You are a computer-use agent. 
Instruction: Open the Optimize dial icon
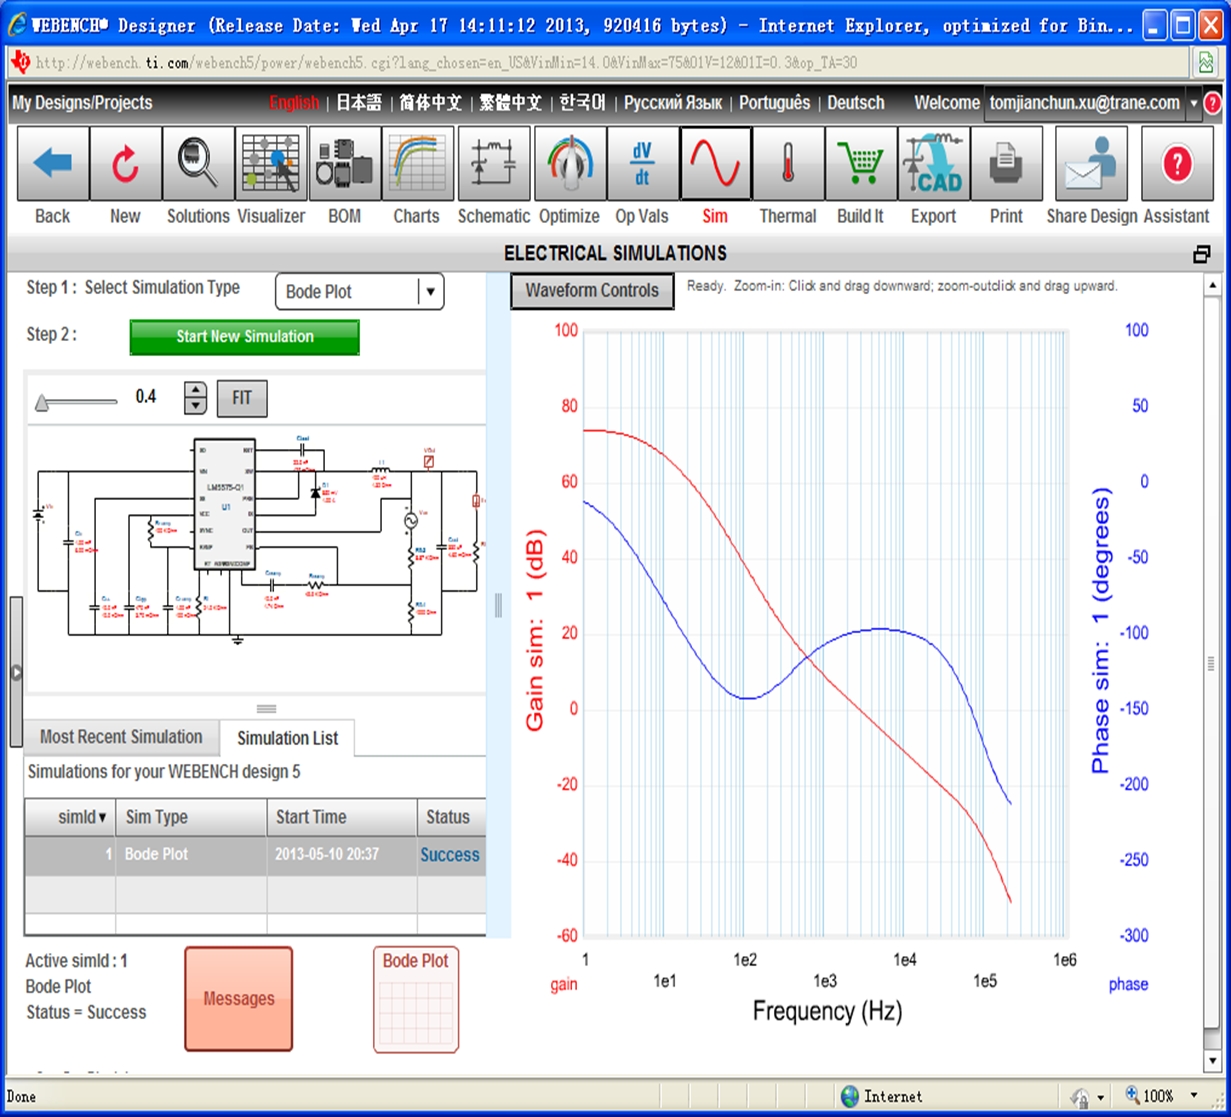(x=570, y=164)
